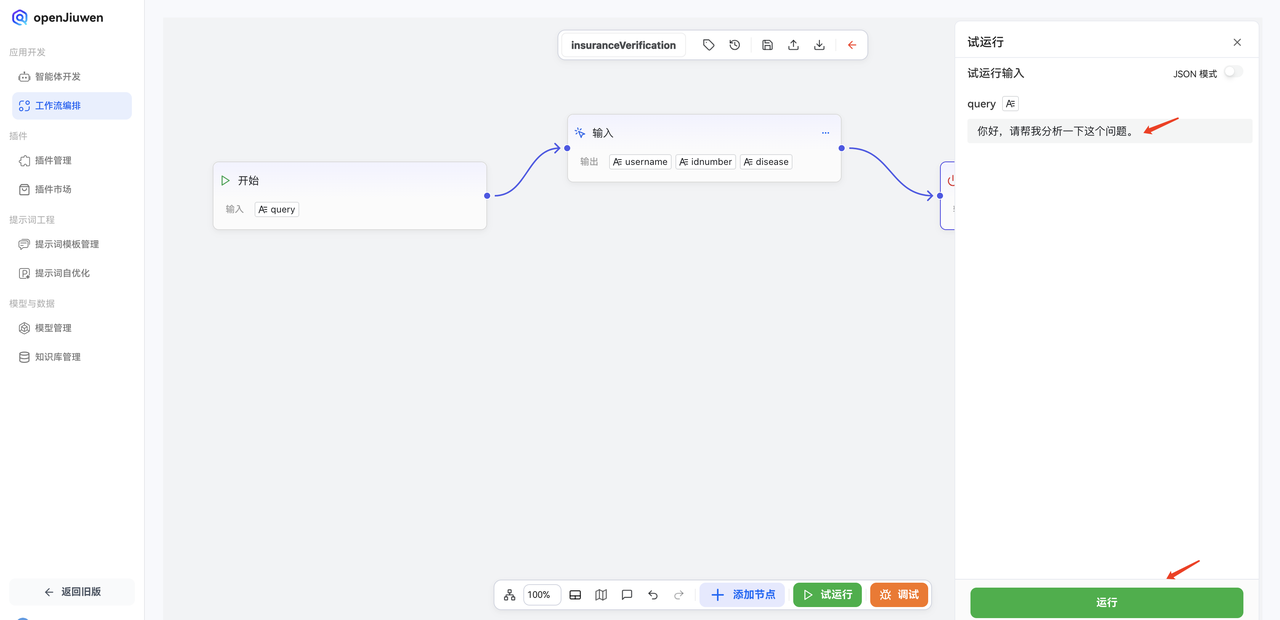
Task: Click the save floppy disk icon
Action: (767, 45)
